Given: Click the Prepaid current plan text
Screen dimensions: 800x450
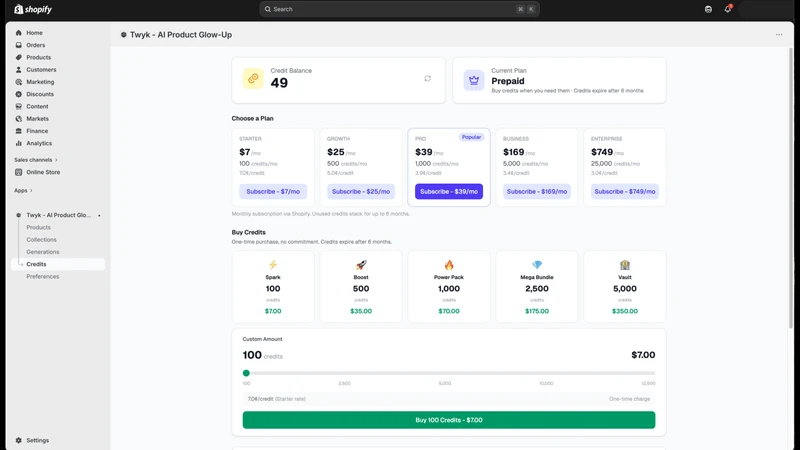Looking at the screenshot, I should point(508,81).
